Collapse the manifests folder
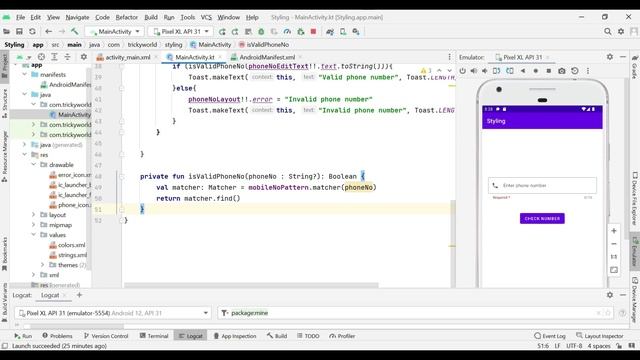This screenshot has height=360, width=640. tap(25, 75)
